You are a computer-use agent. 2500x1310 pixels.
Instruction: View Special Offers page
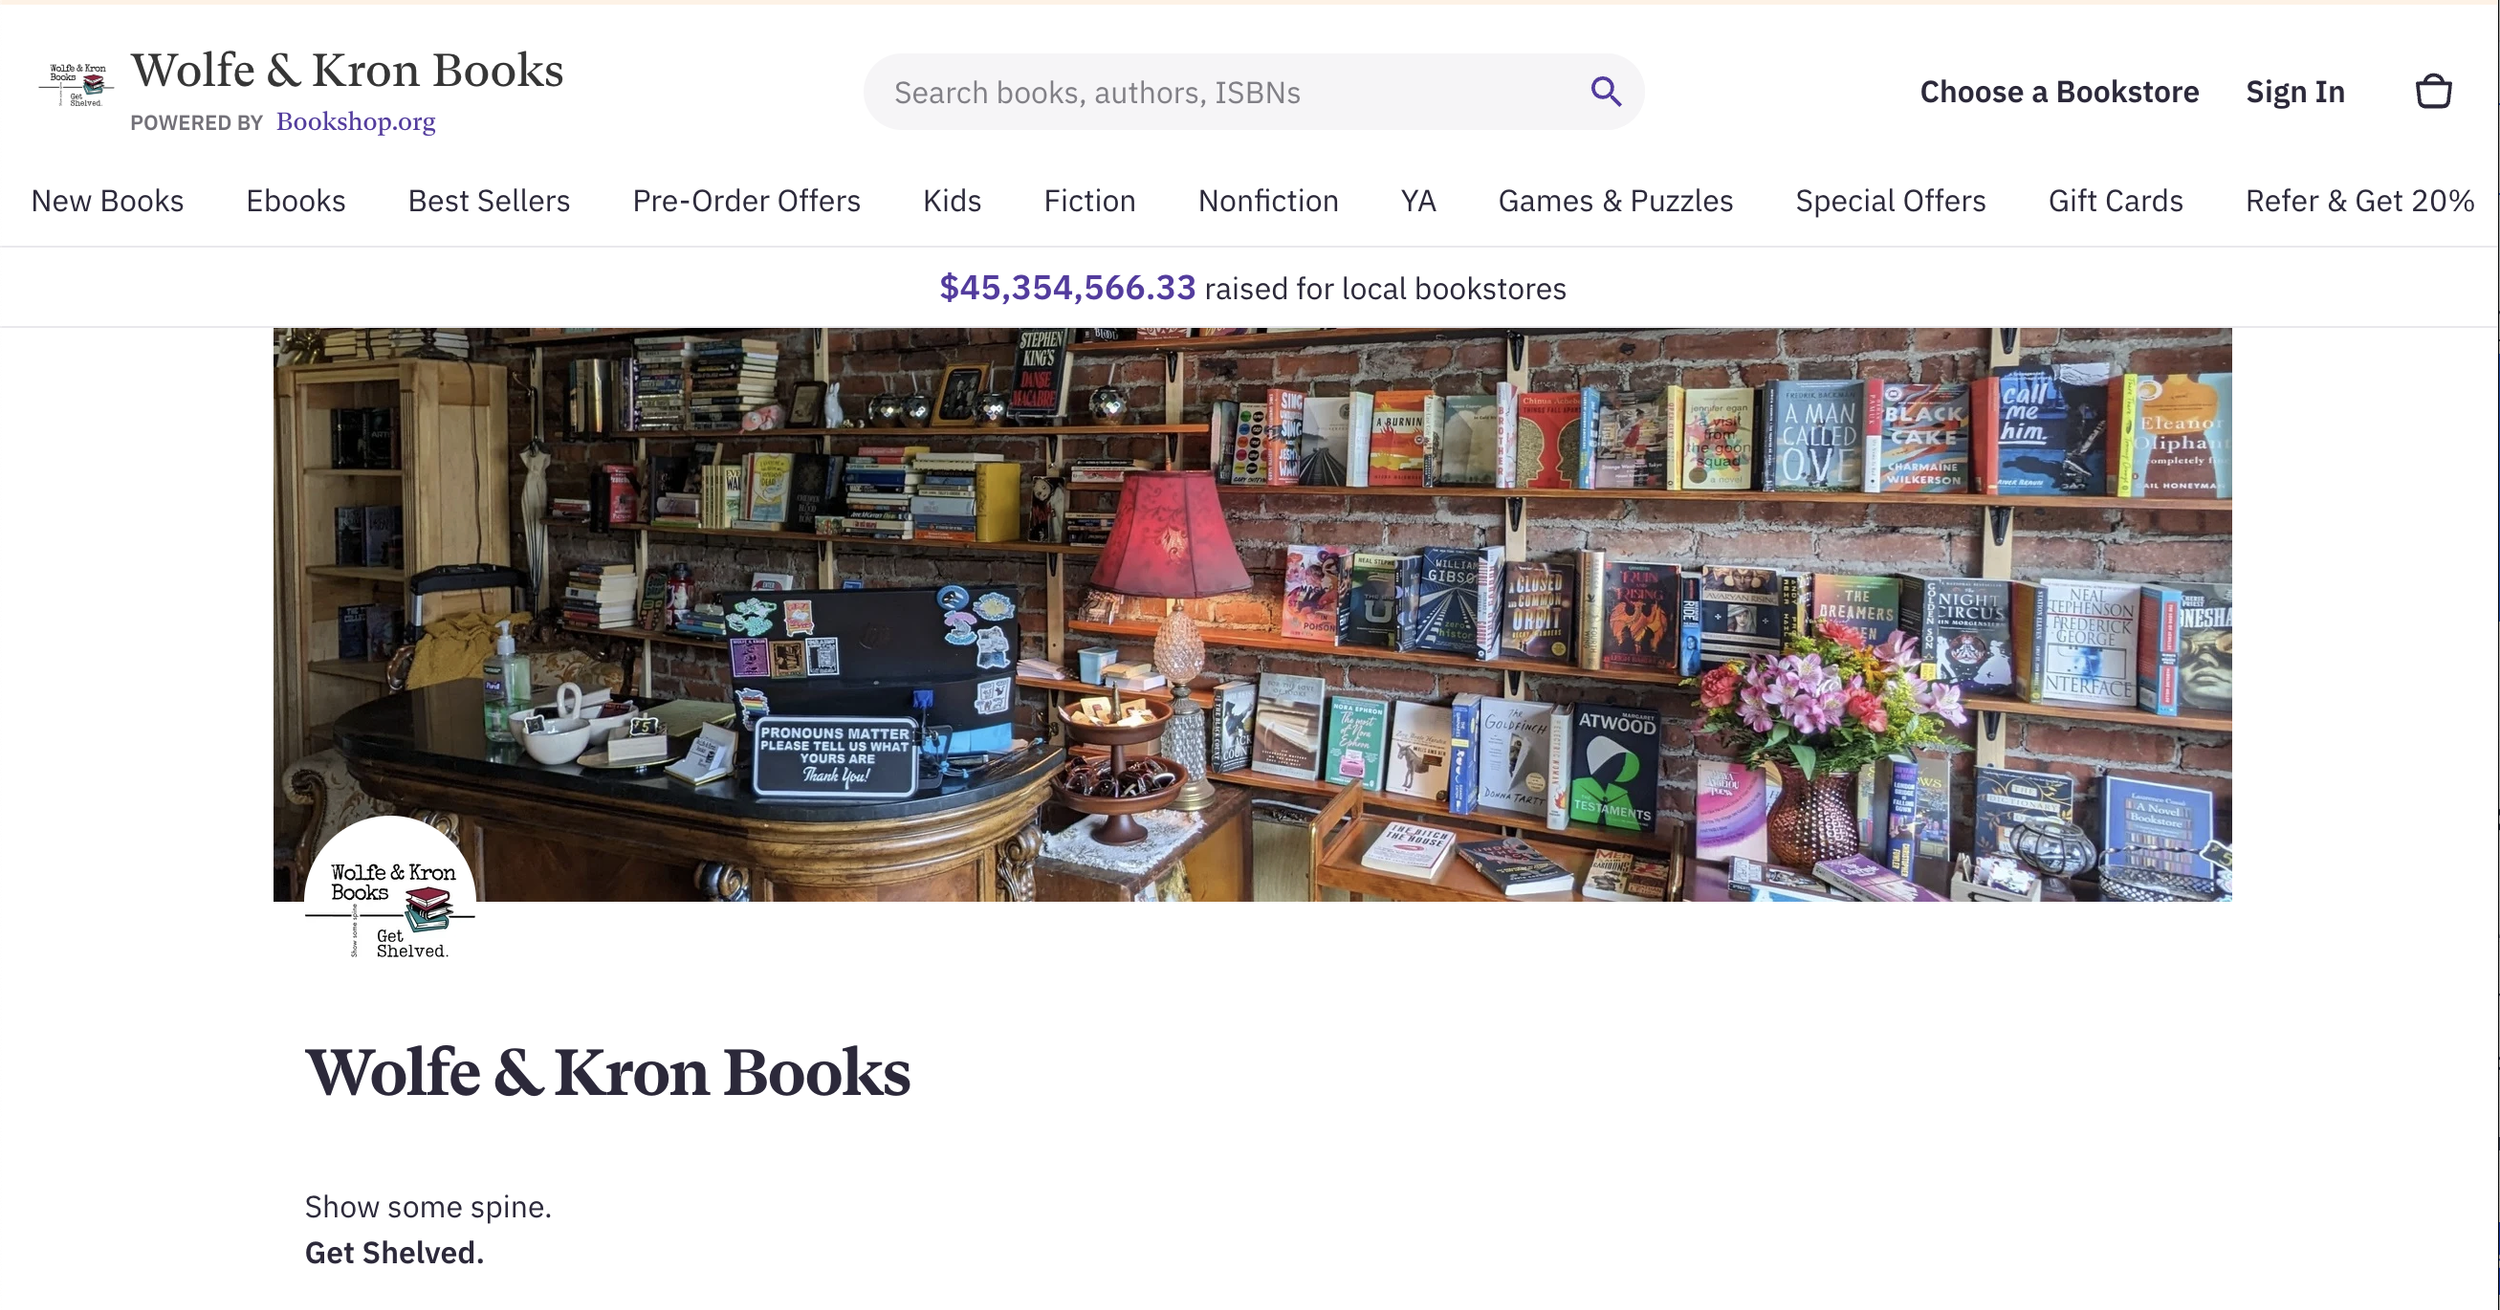(x=1890, y=201)
